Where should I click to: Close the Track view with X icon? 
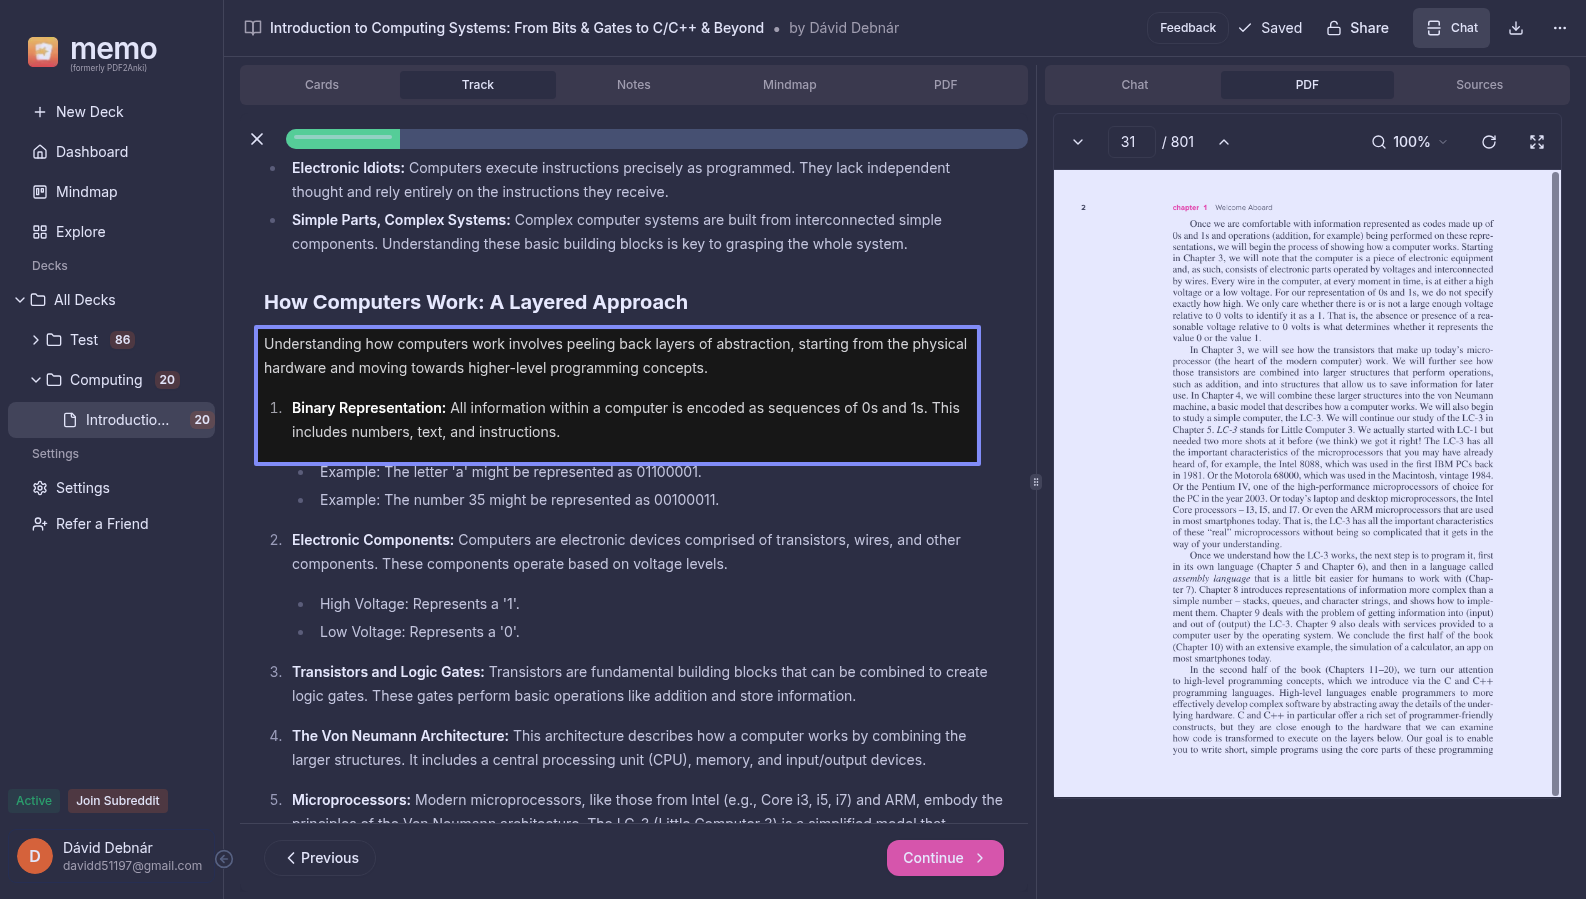tap(257, 139)
